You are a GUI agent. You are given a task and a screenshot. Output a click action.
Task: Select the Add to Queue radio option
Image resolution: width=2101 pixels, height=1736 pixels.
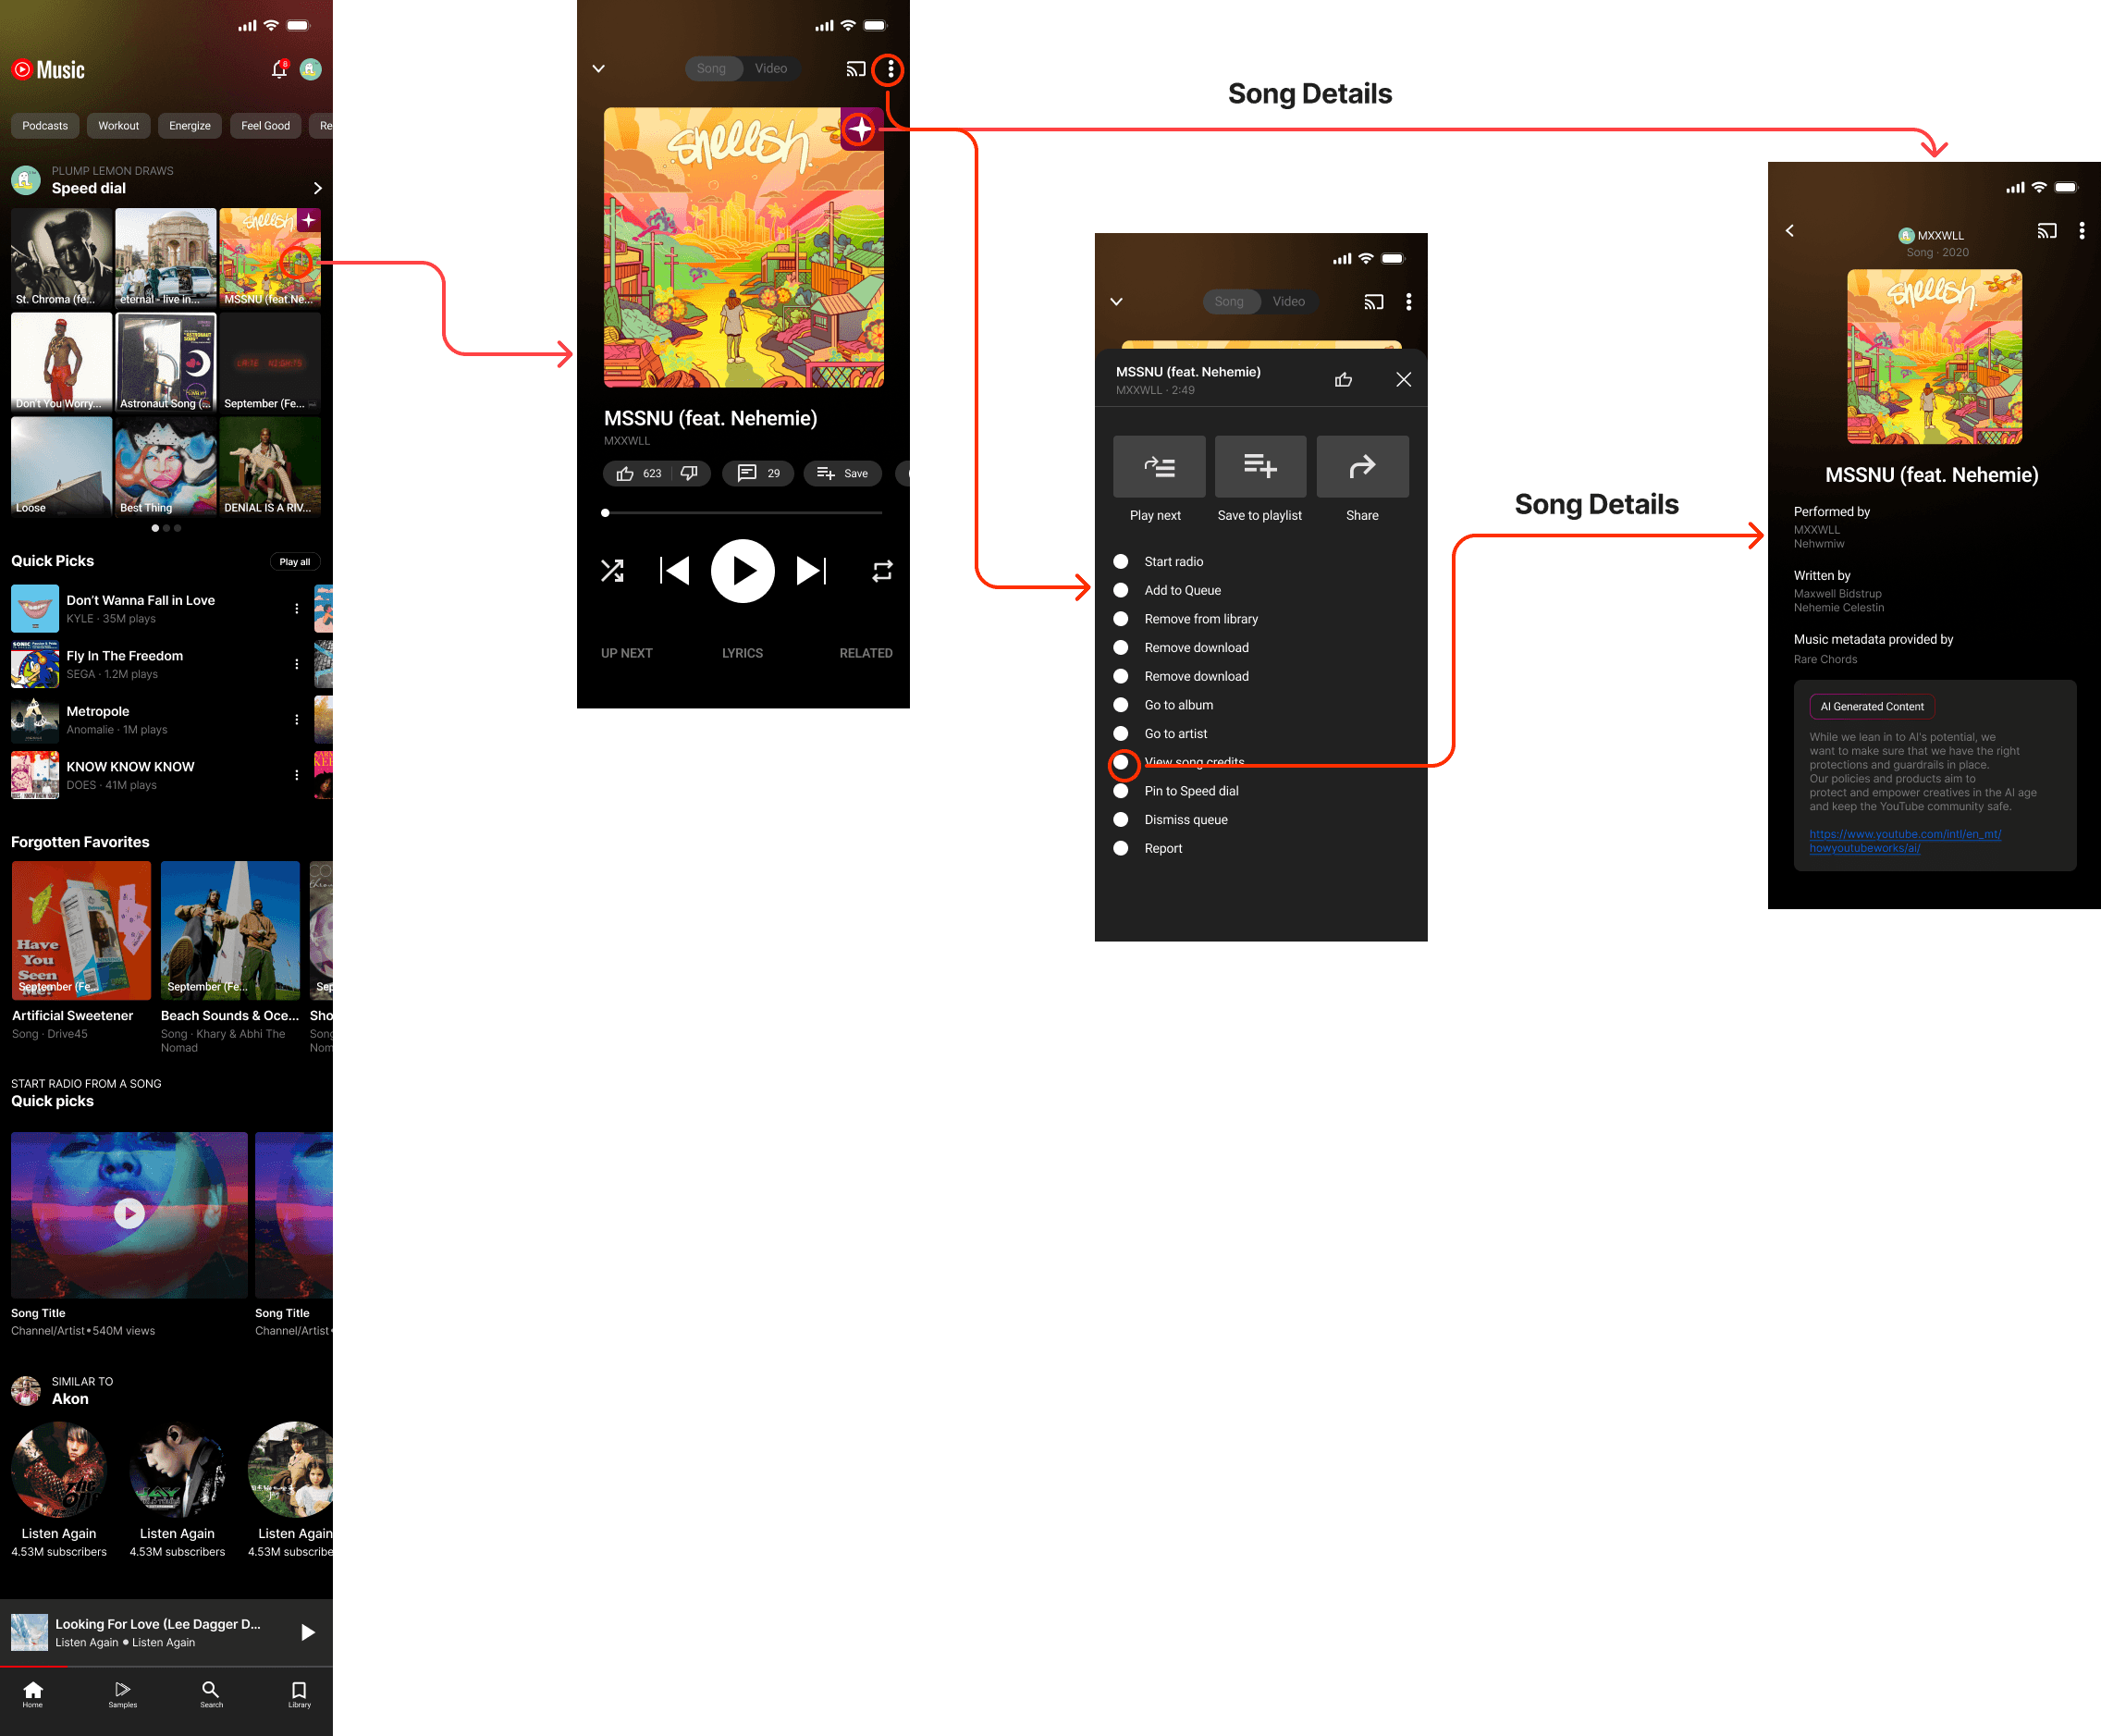pos(1120,590)
